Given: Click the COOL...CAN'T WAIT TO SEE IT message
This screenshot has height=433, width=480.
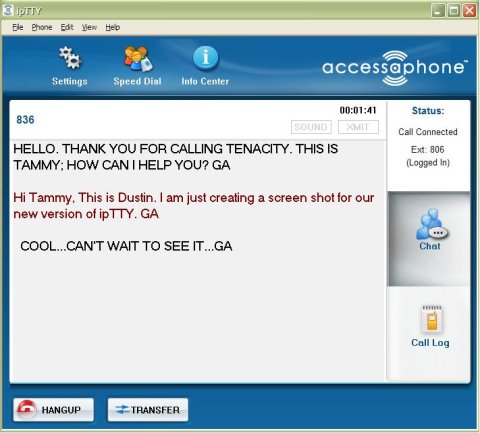Looking at the screenshot, I should 126,246.
